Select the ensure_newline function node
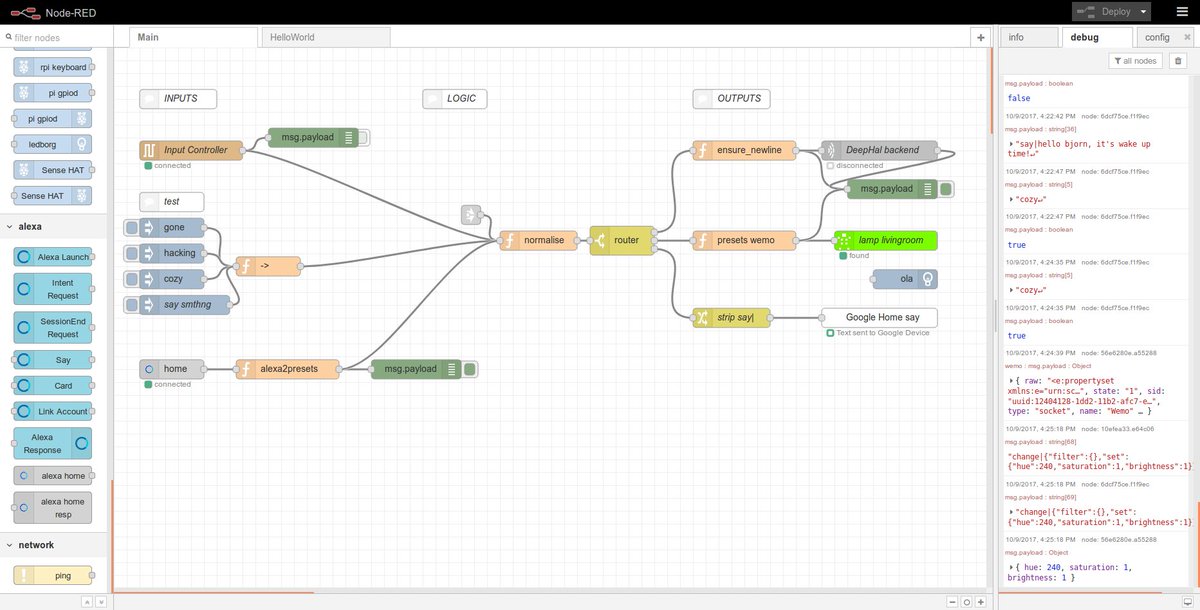This screenshot has width=1200, height=610. (x=745, y=150)
